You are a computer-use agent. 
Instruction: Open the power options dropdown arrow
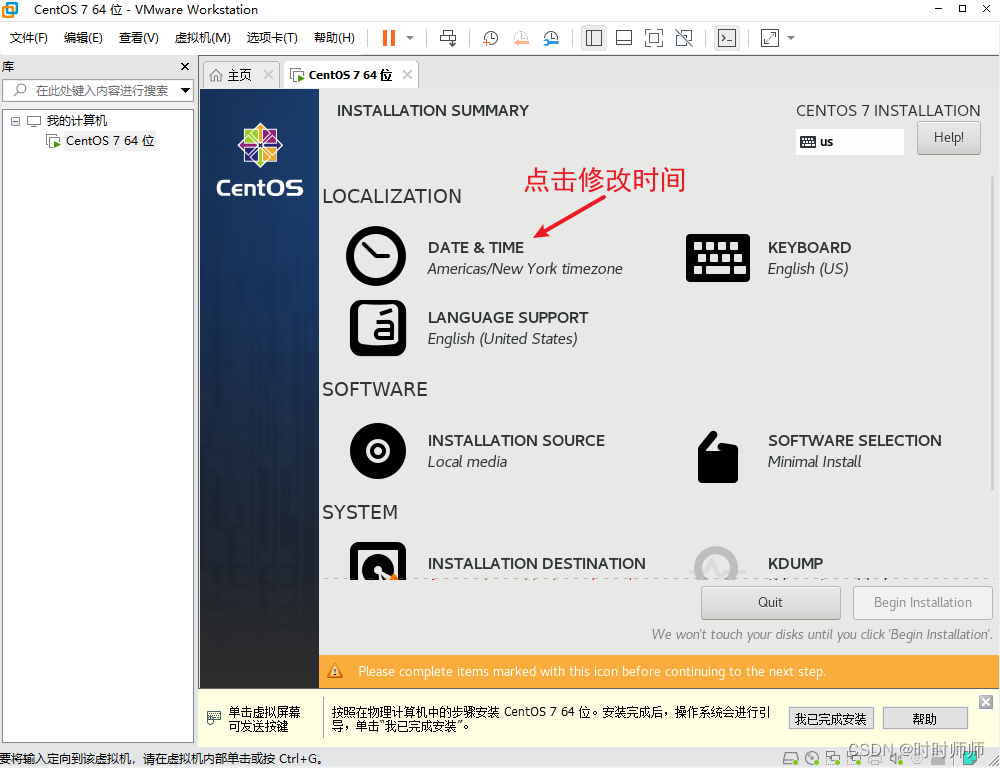pyautogui.click(x=410, y=38)
